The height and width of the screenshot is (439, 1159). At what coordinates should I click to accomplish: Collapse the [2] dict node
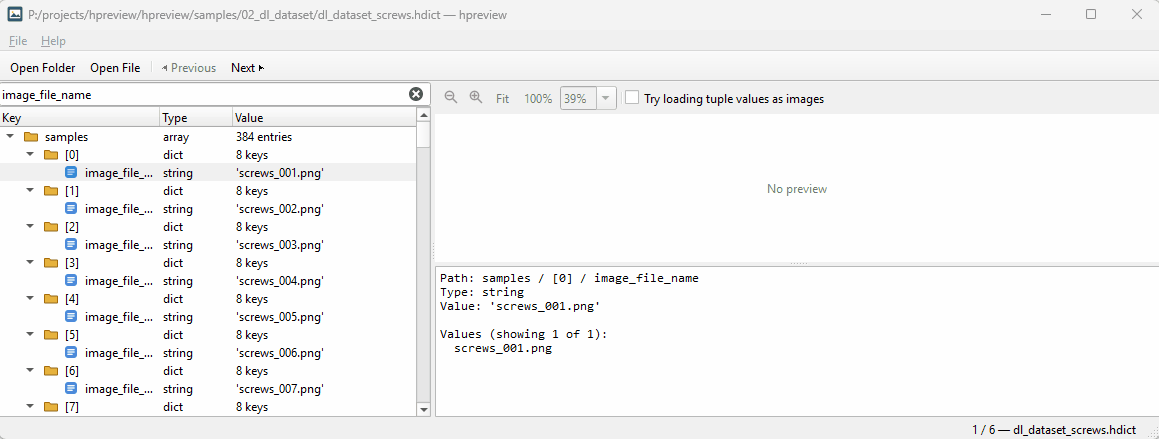coord(30,226)
